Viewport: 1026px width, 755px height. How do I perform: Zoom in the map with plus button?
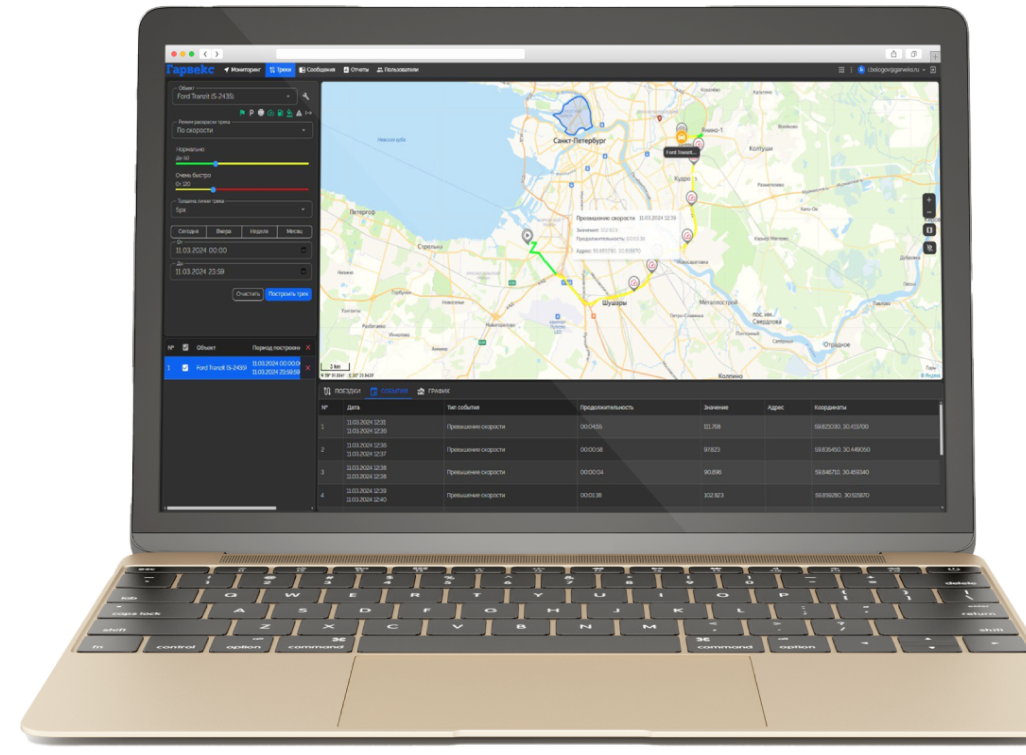(929, 200)
